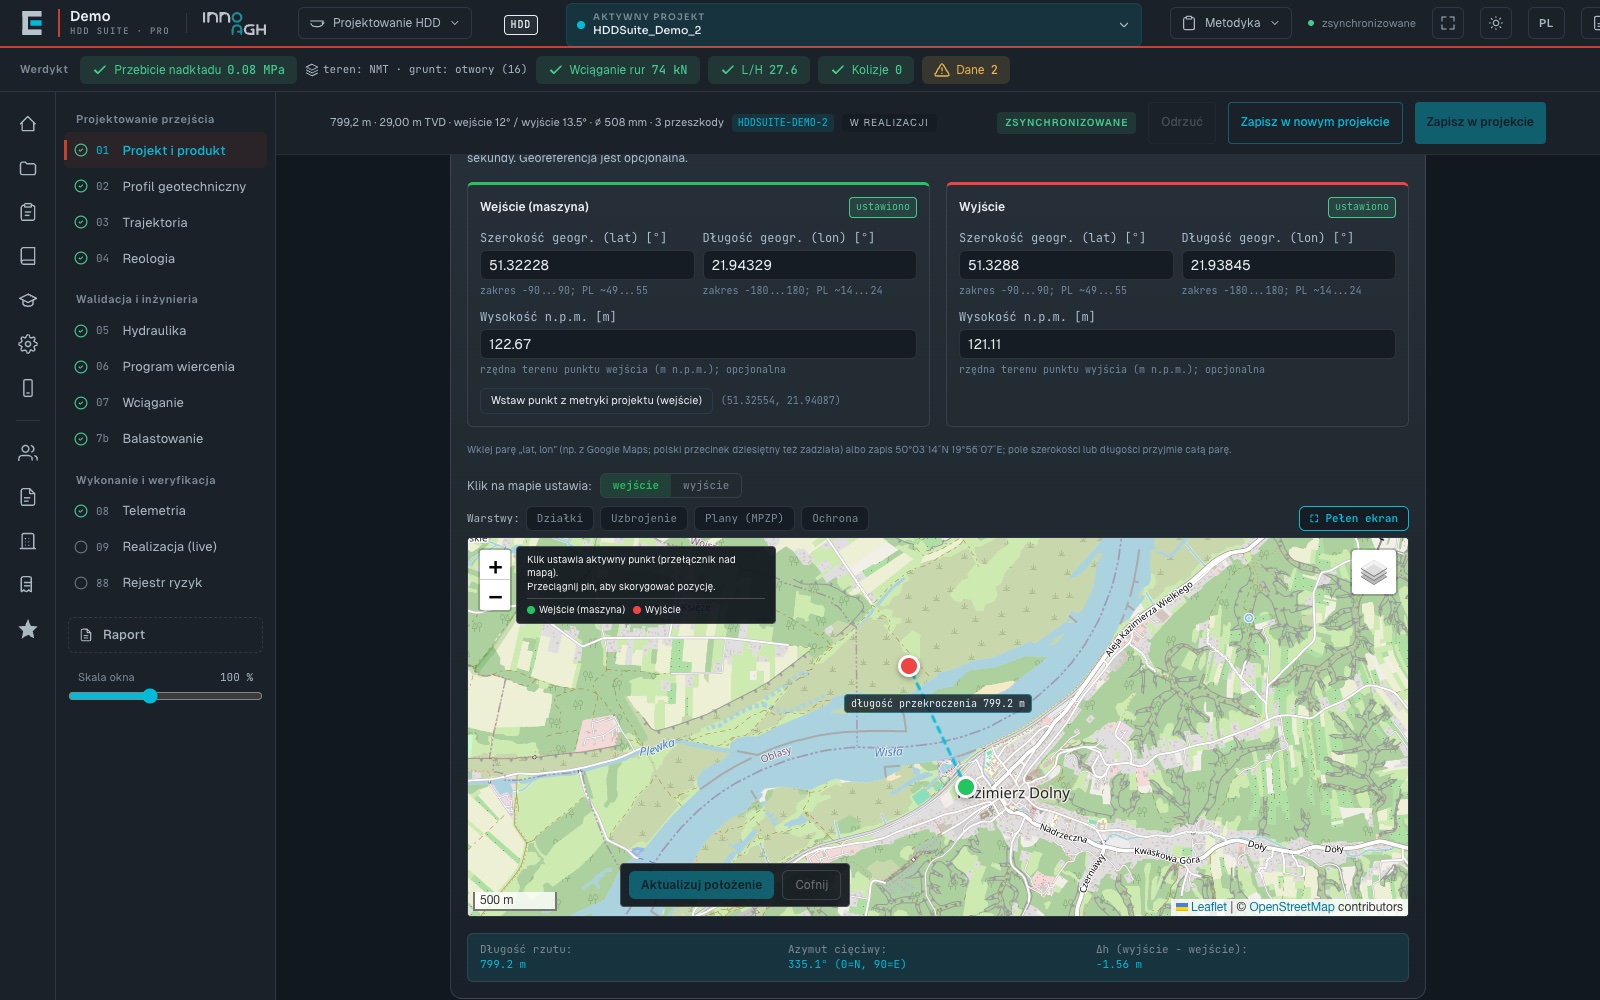Set map click to wyjście
1600x1000 pixels.
706,486
